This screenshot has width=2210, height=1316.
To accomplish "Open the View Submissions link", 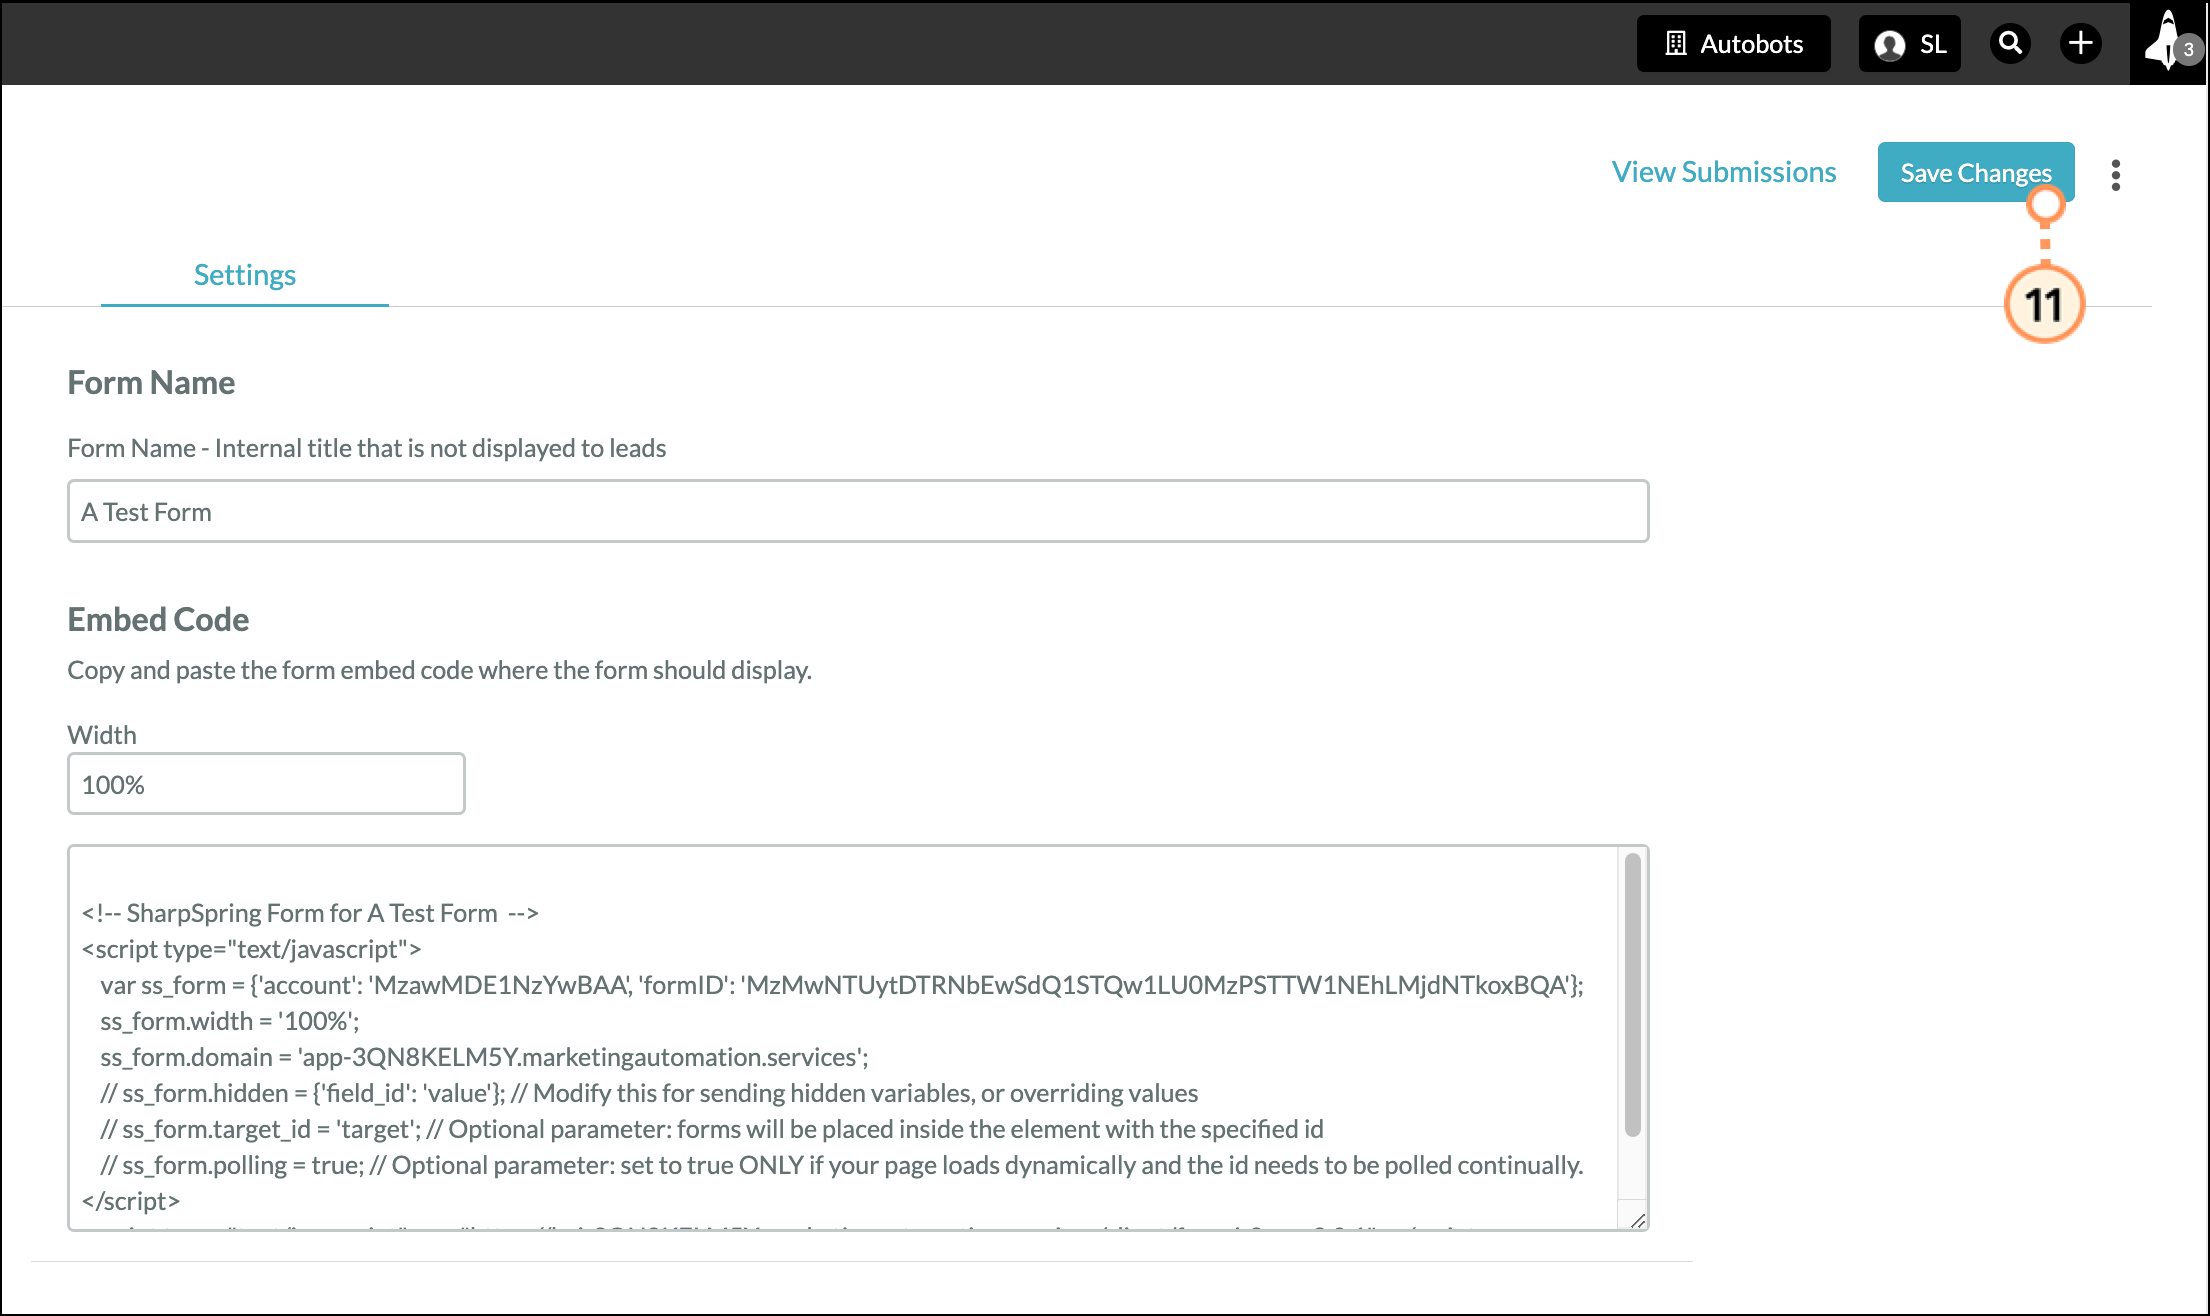I will 1723,172.
